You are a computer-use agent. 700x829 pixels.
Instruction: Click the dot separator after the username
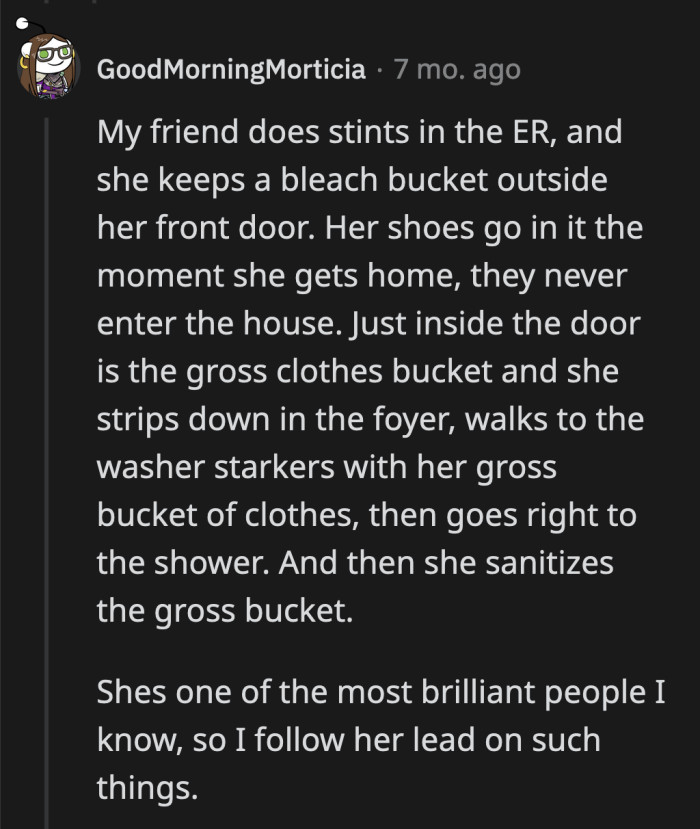[x=381, y=69]
